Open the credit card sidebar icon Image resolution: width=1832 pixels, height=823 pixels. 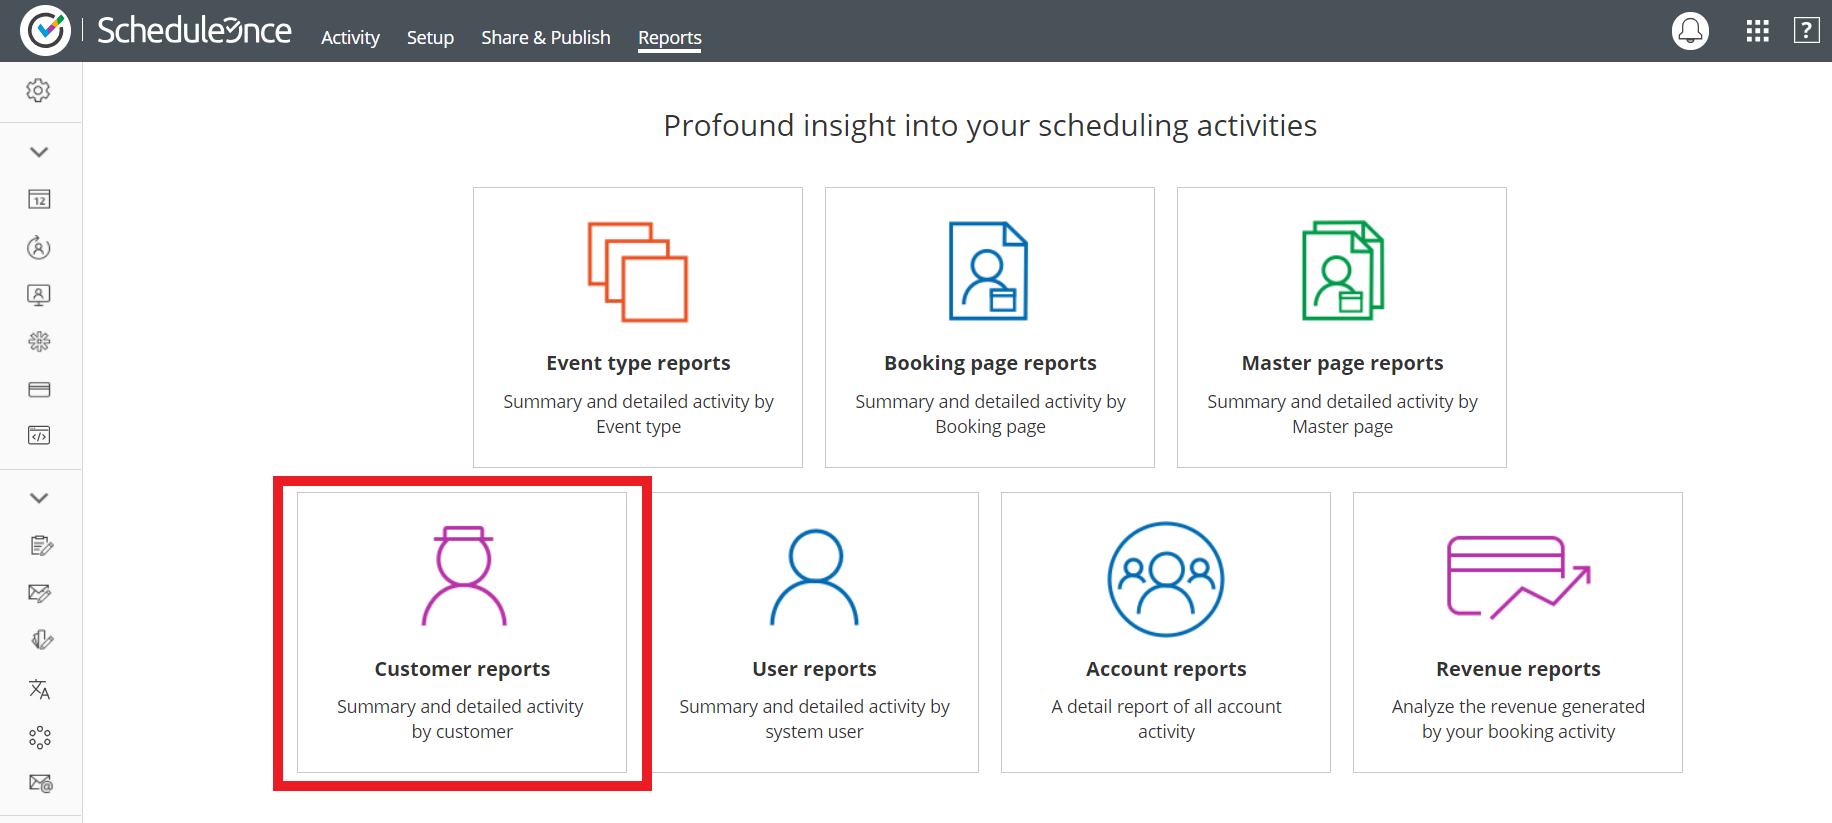(39, 389)
